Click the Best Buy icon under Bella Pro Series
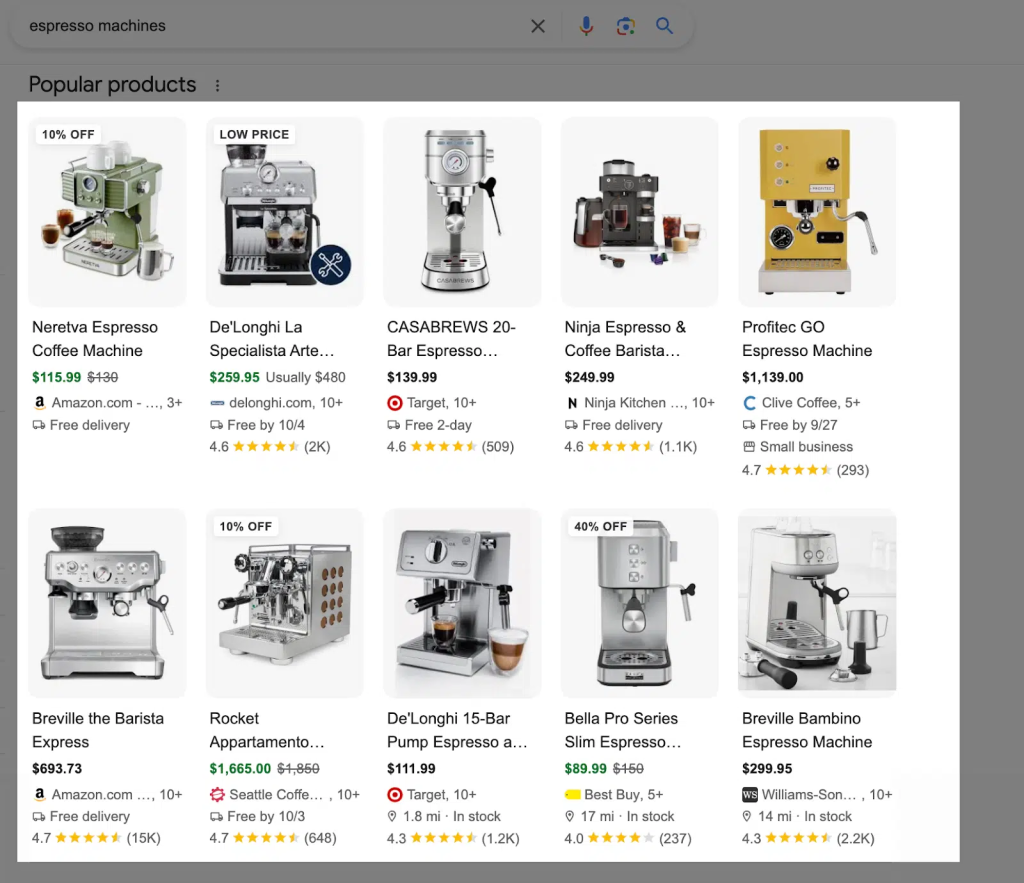This screenshot has width=1024, height=883. [x=572, y=794]
